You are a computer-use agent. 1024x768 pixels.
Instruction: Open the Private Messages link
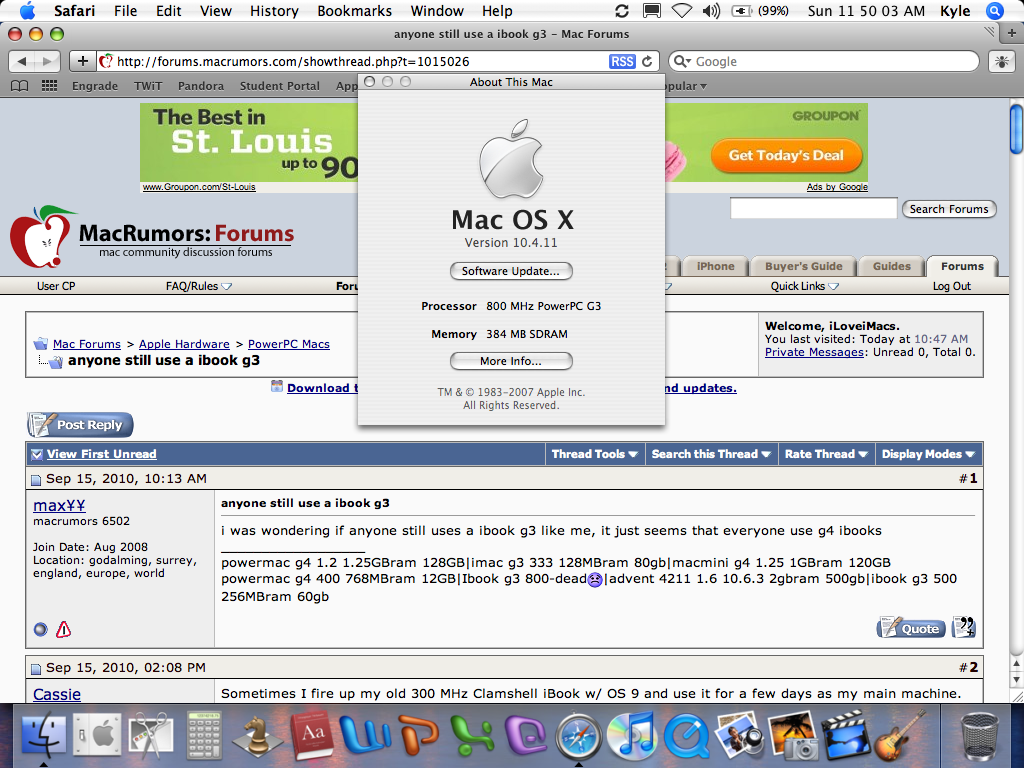(814, 352)
